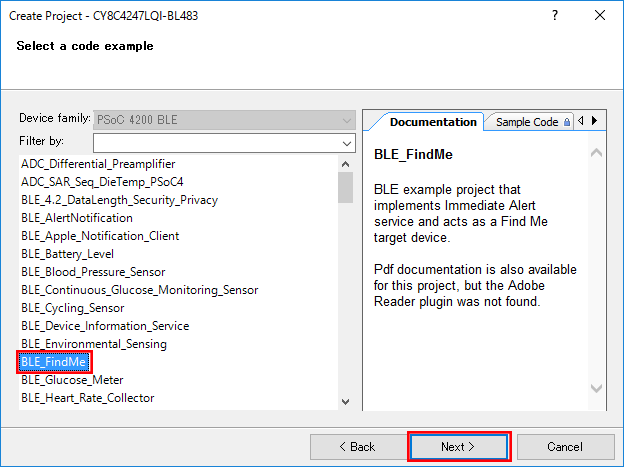The height and width of the screenshot is (467, 624).
Task: Click the help question mark icon
Action: [x=555, y=16]
